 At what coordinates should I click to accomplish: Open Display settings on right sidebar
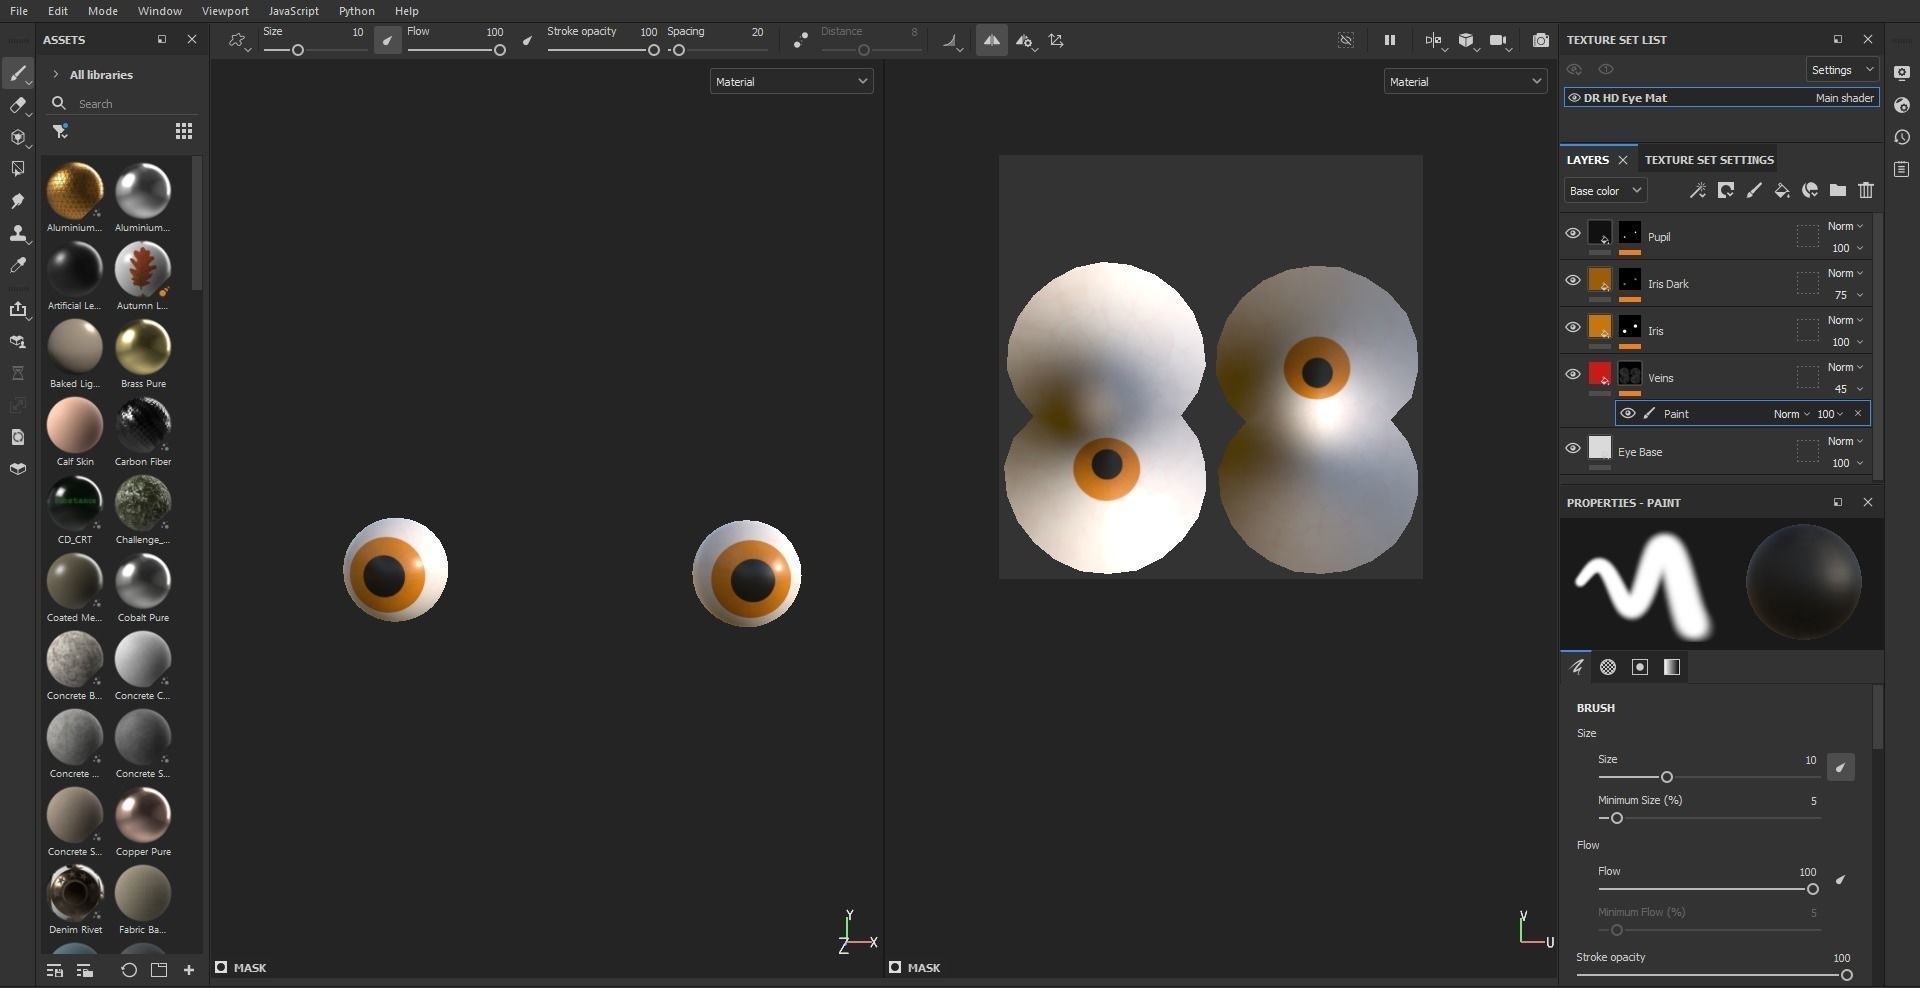1901,73
